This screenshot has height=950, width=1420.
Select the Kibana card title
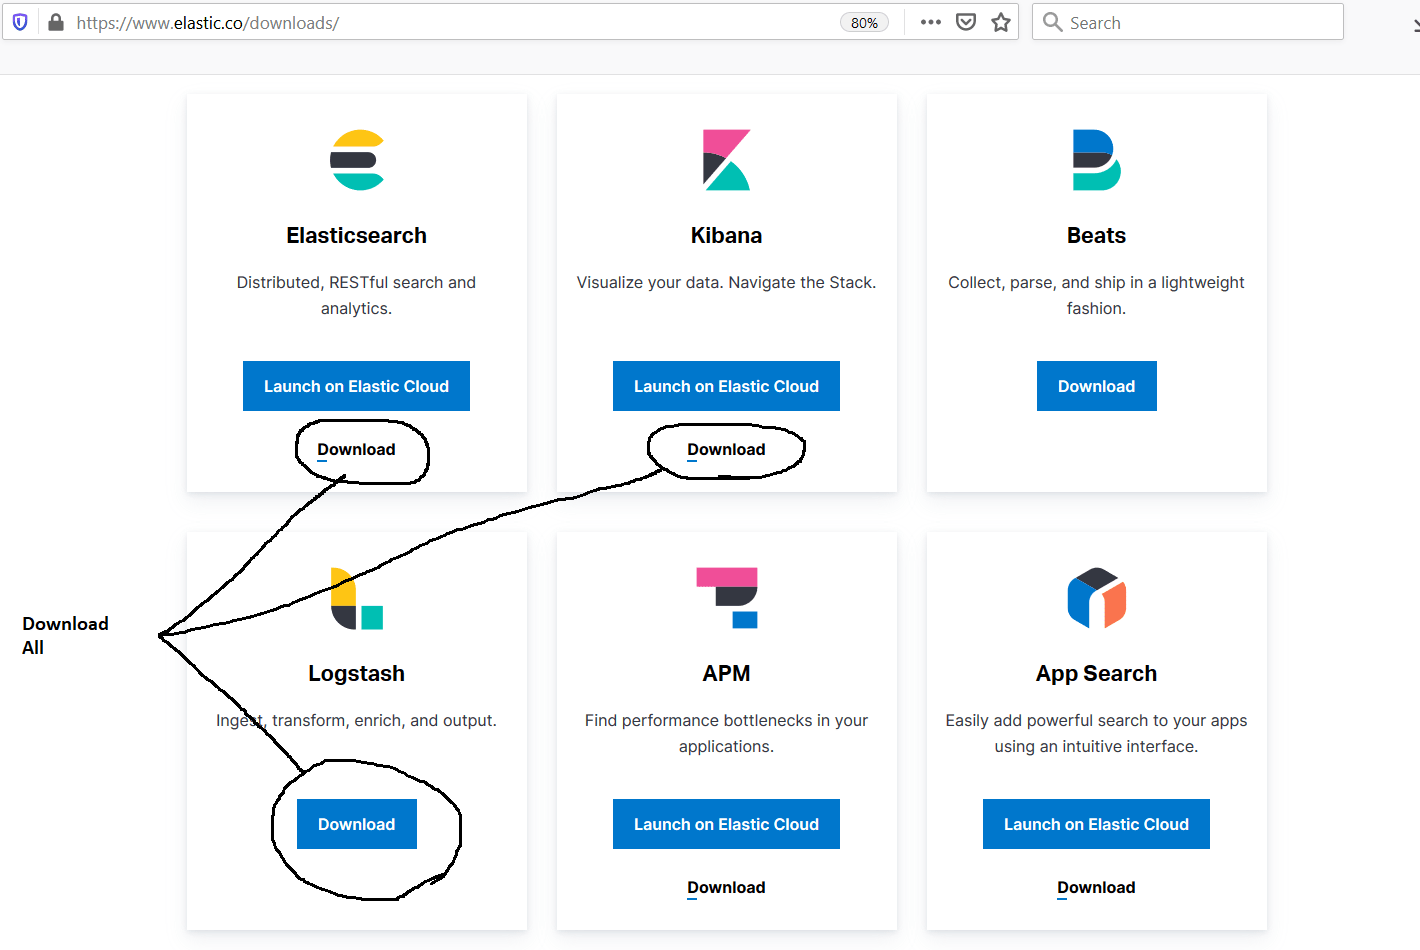point(727,236)
